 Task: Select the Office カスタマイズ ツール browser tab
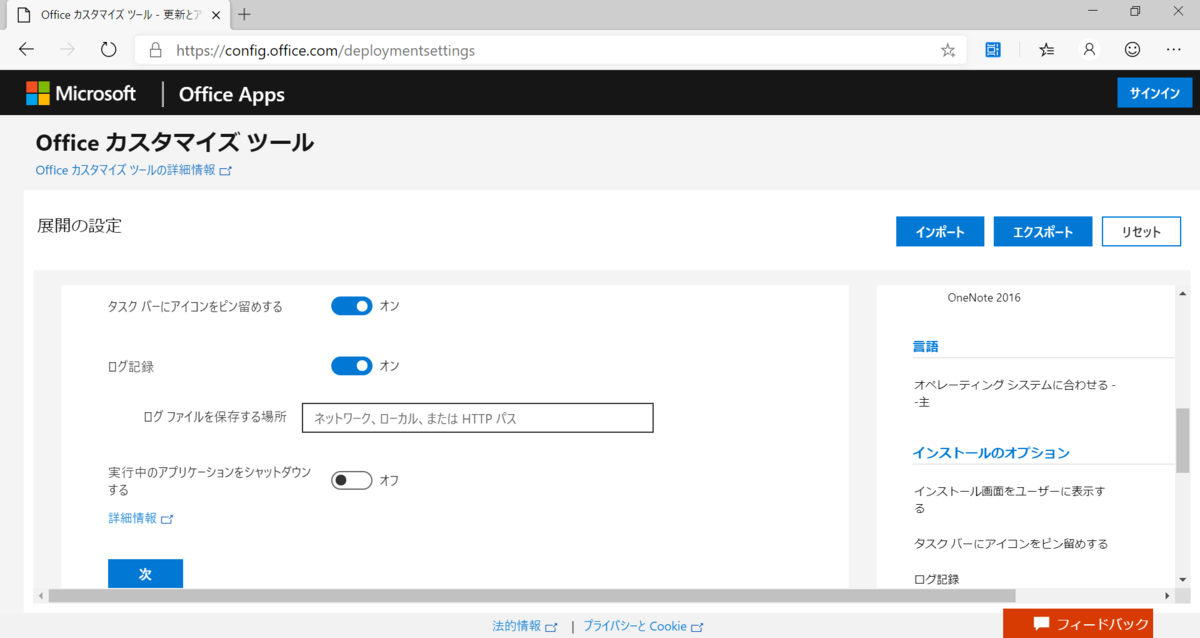tap(118, 15)
